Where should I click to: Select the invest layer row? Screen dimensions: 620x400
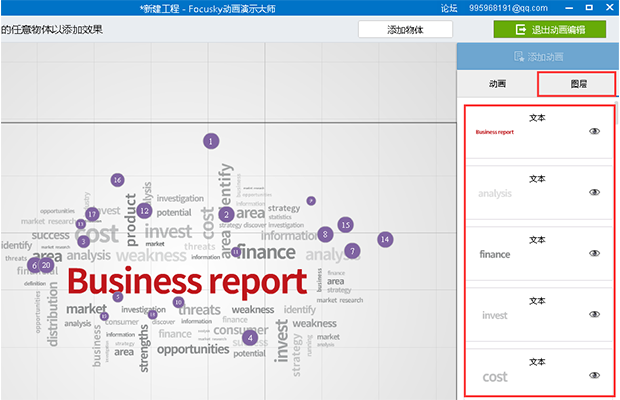539,315
